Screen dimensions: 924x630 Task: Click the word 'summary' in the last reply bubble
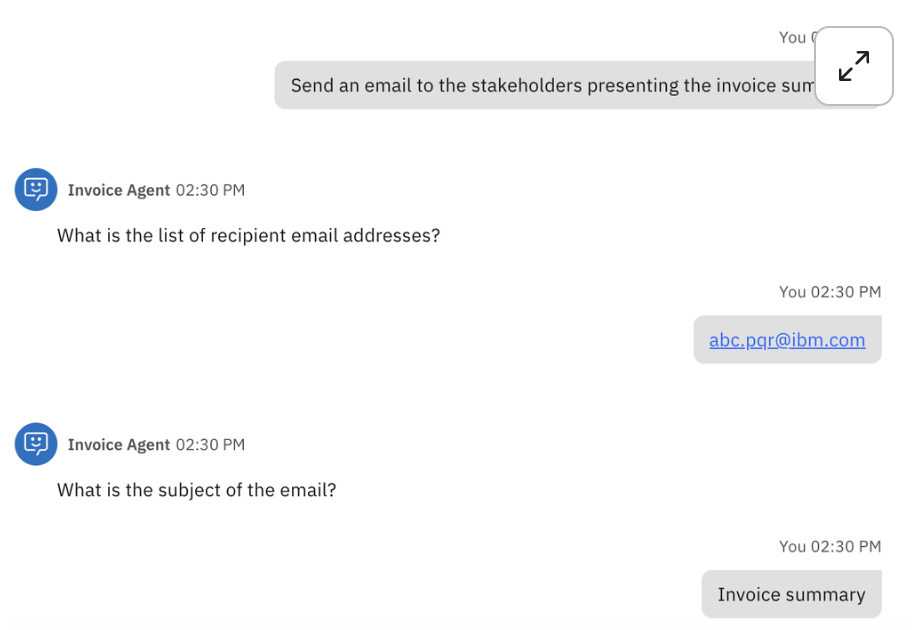825,595
